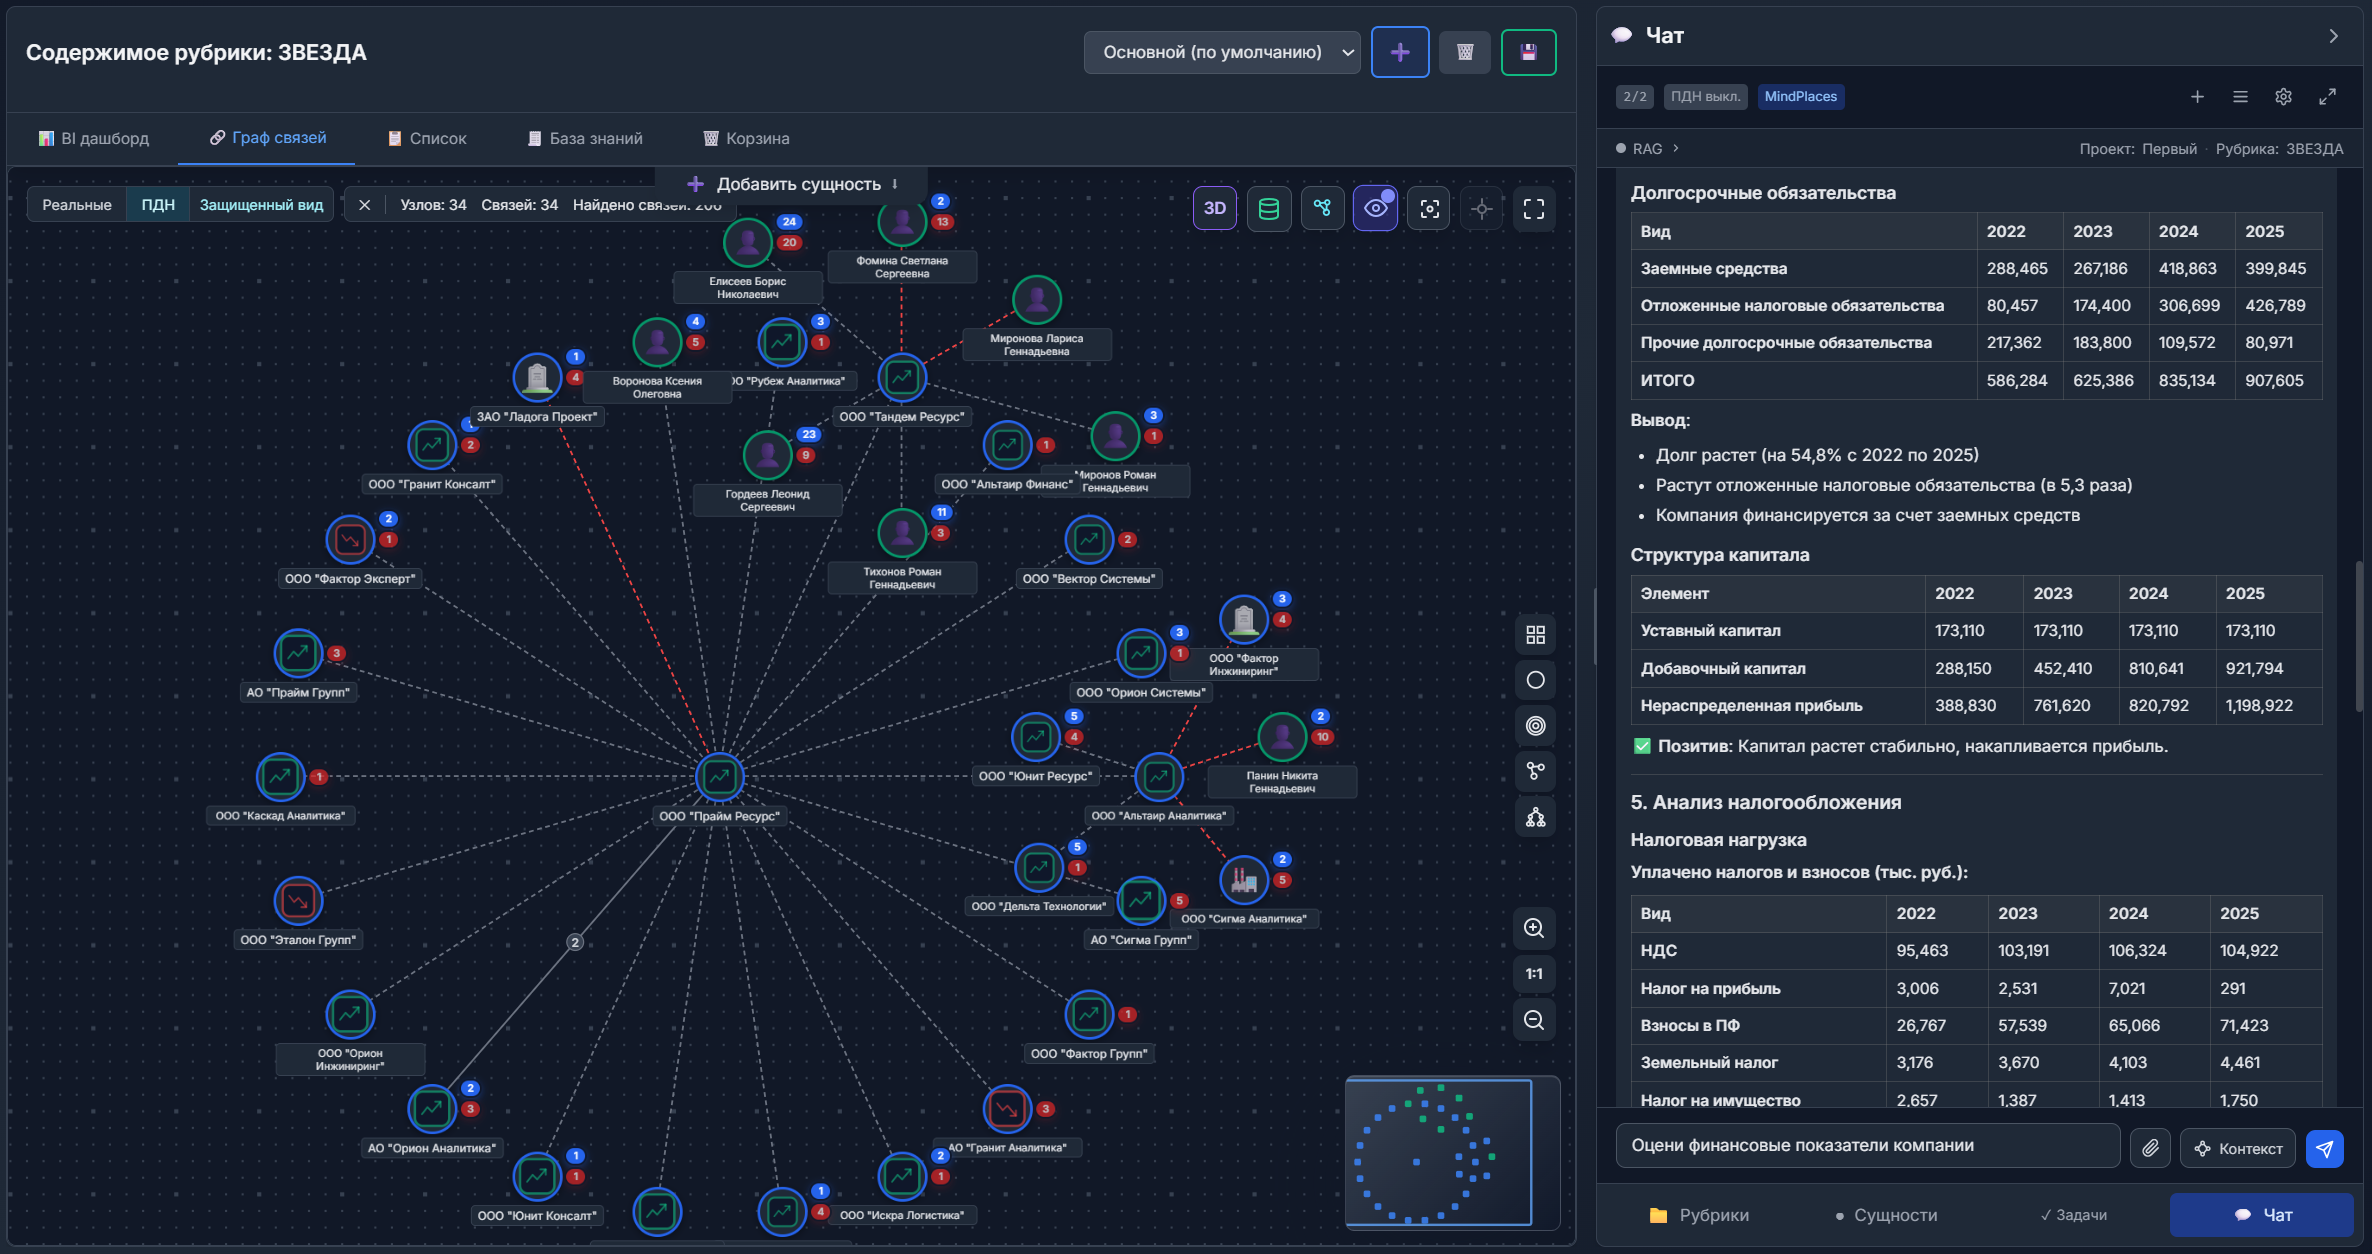The image size is (2372, 1254).
Task: Switch to the Список tab
Action: tap(427, 138)
